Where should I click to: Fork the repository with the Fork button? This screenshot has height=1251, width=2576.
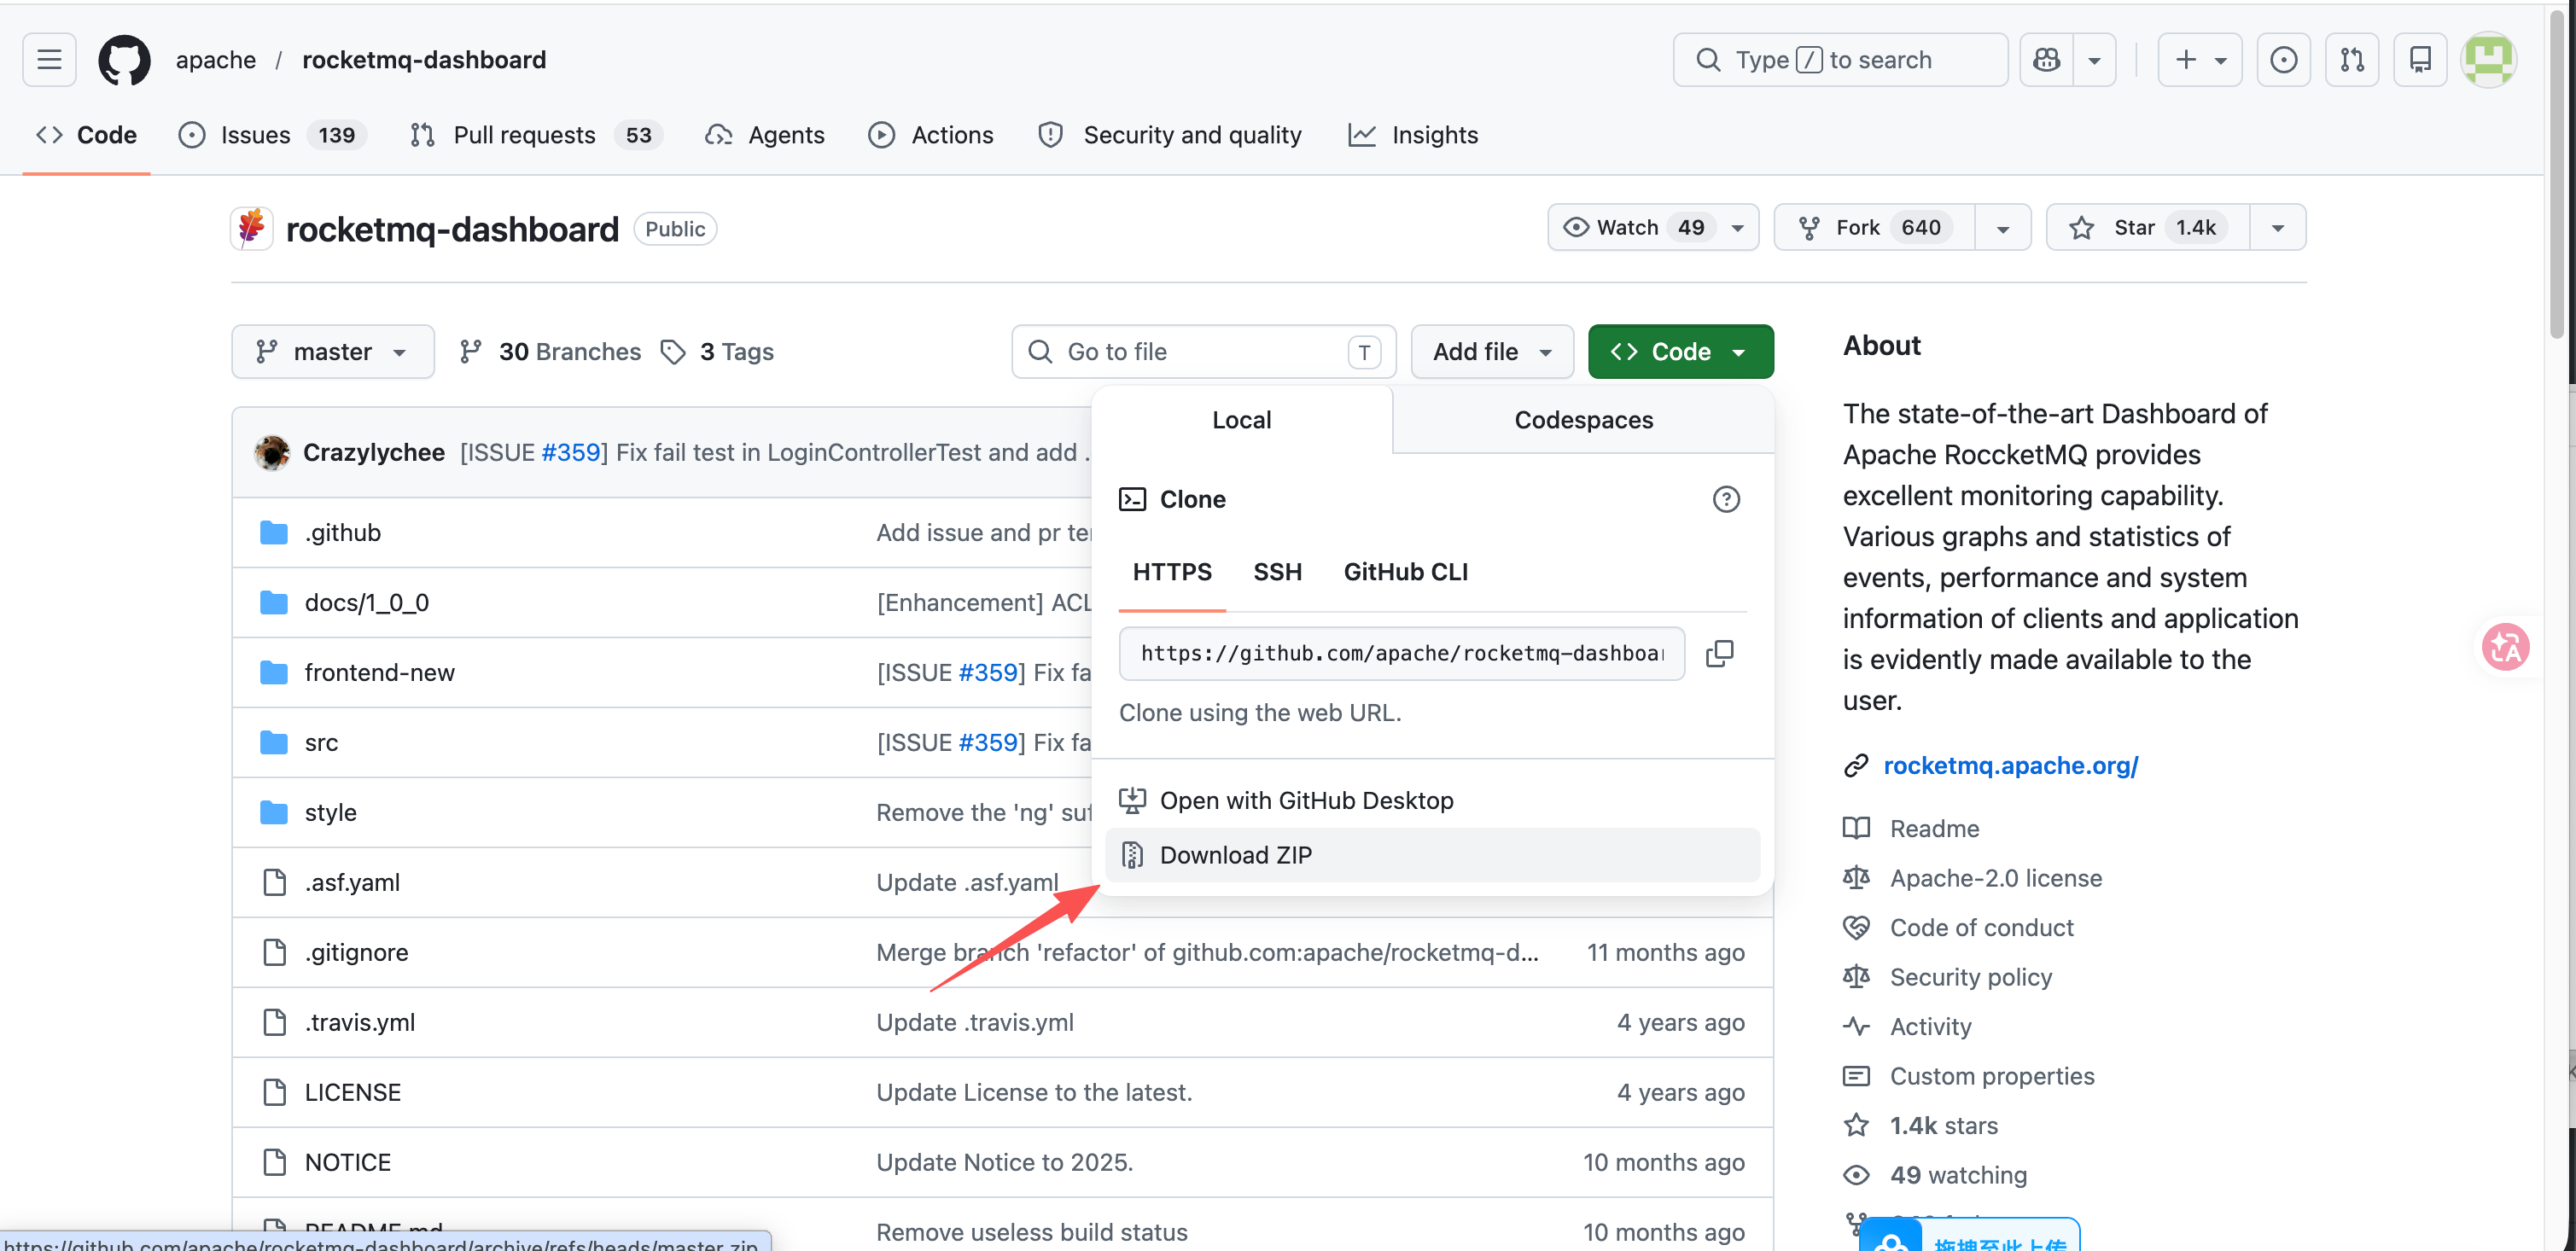(x=1875, y=228)
